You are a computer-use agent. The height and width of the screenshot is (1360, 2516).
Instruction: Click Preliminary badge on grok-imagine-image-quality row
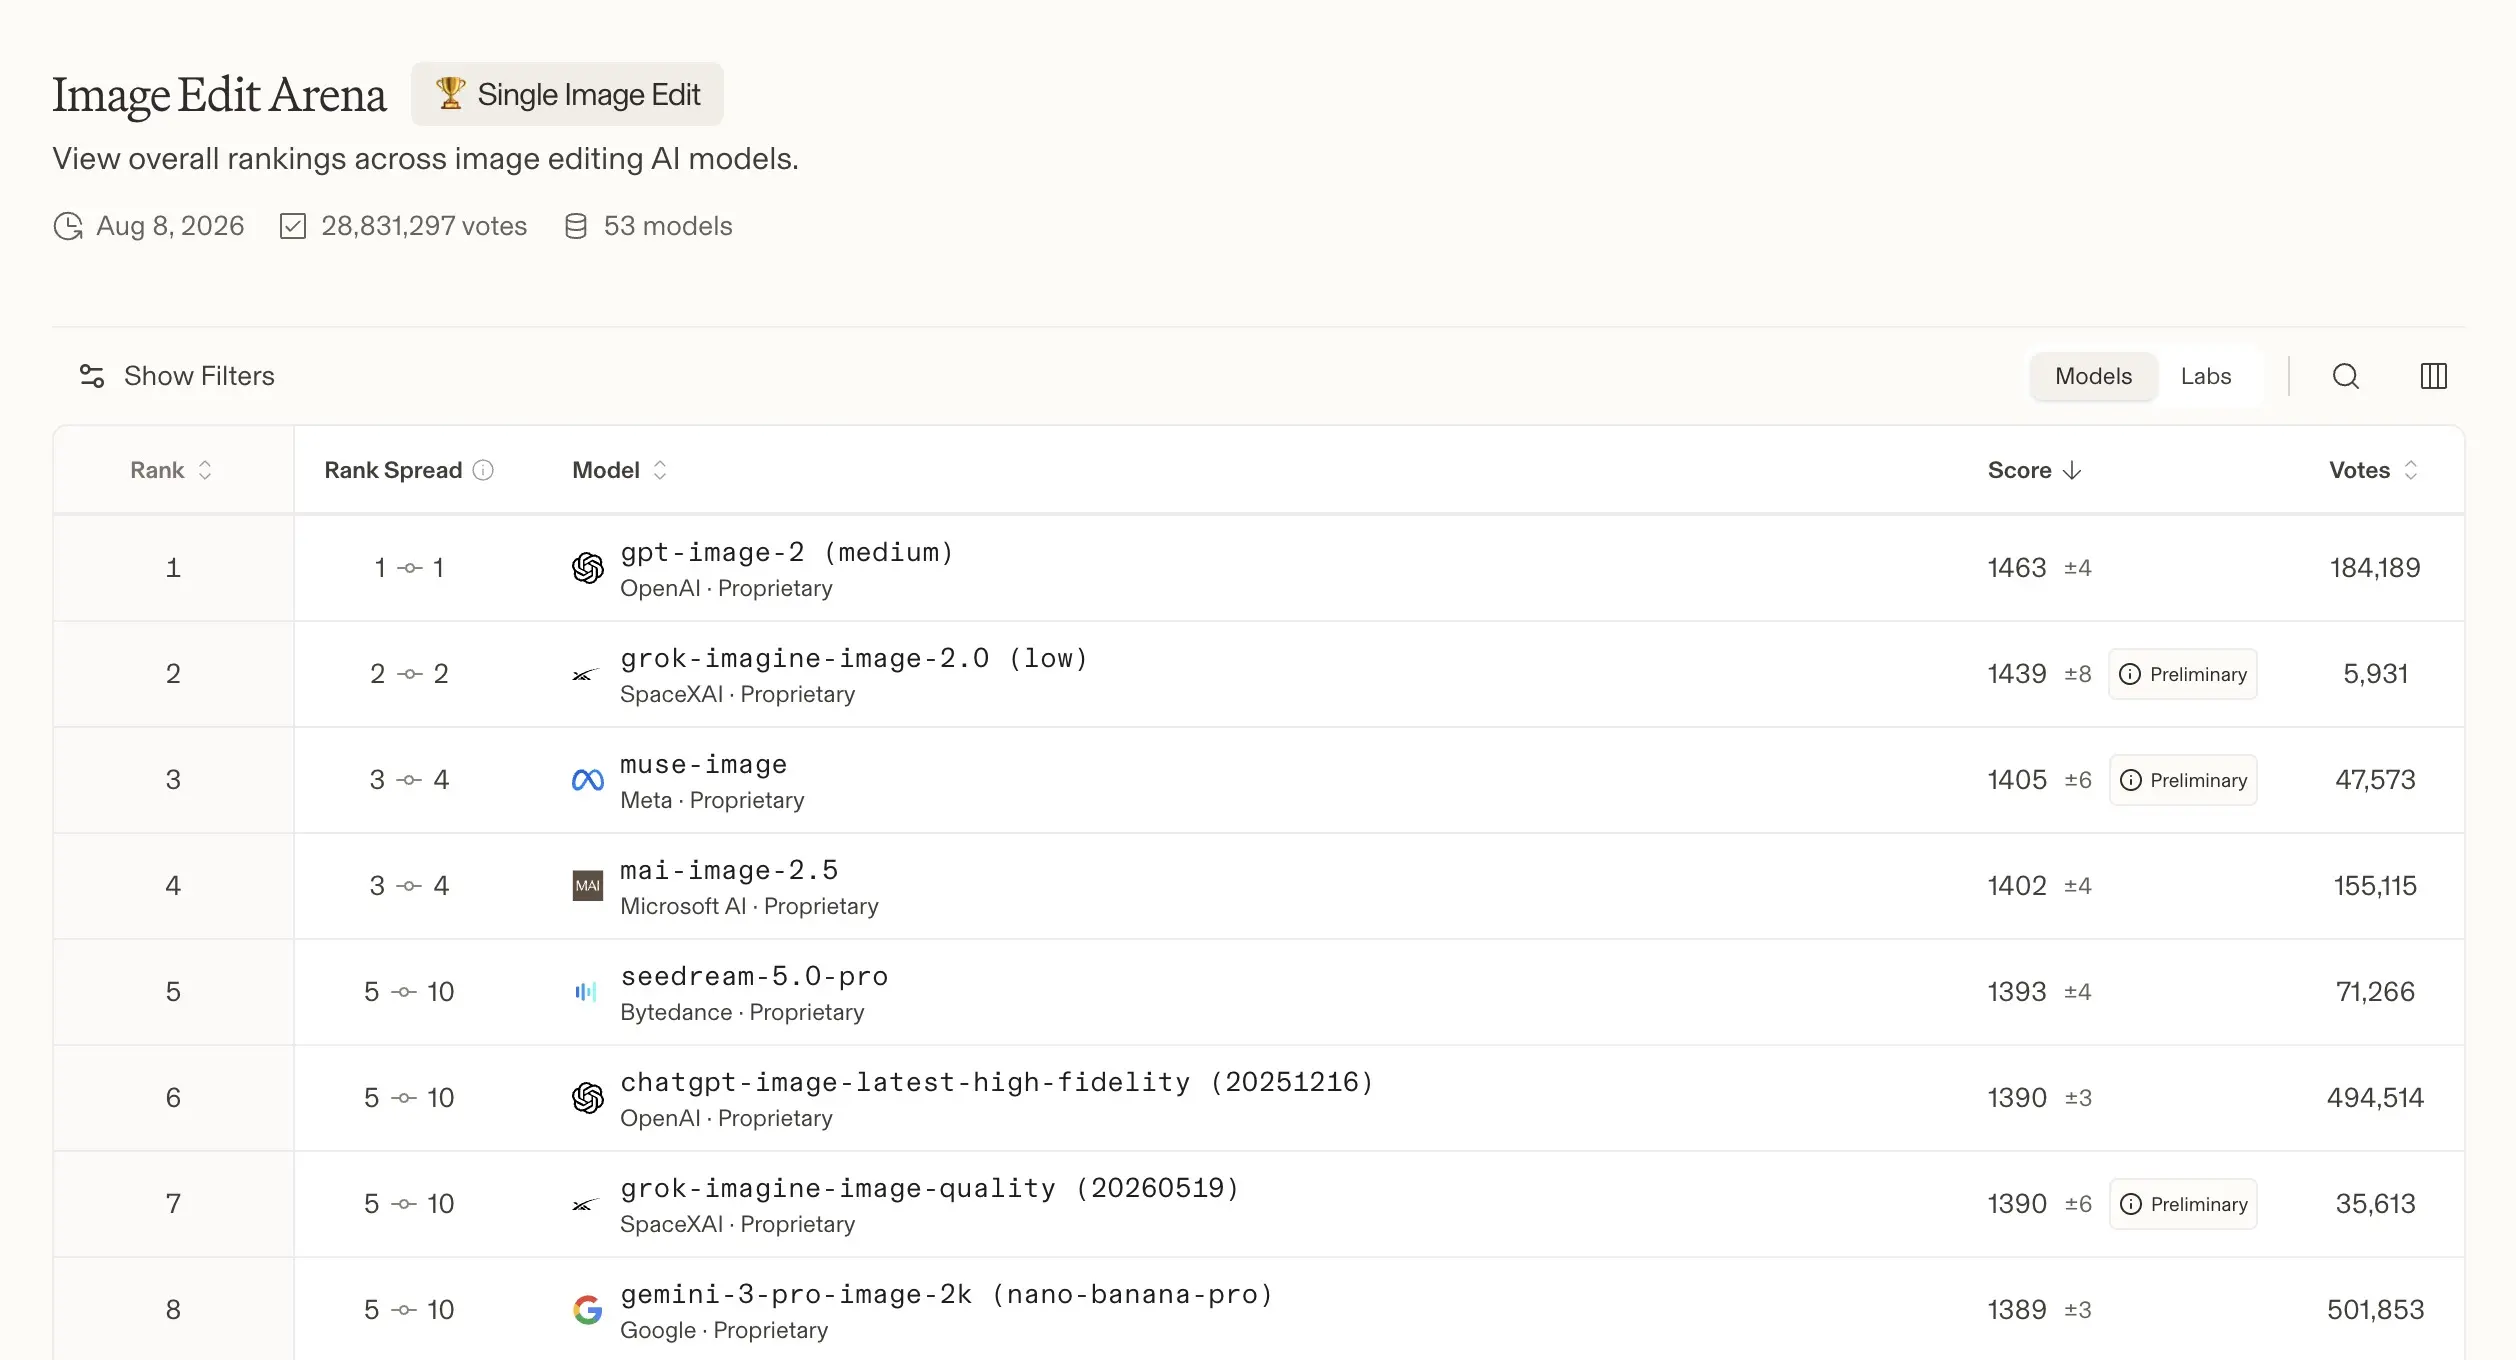(x=2183, y=1204)
